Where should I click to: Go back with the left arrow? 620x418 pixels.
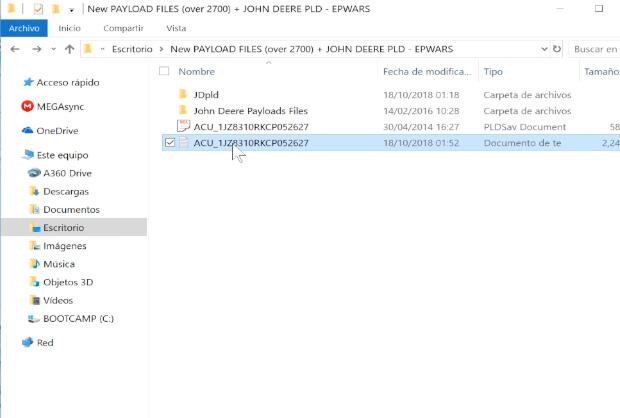coord(15,49)
